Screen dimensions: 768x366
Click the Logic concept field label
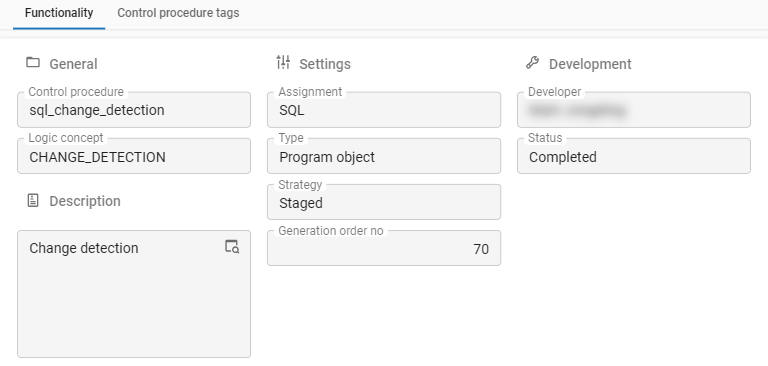point(66,138)
